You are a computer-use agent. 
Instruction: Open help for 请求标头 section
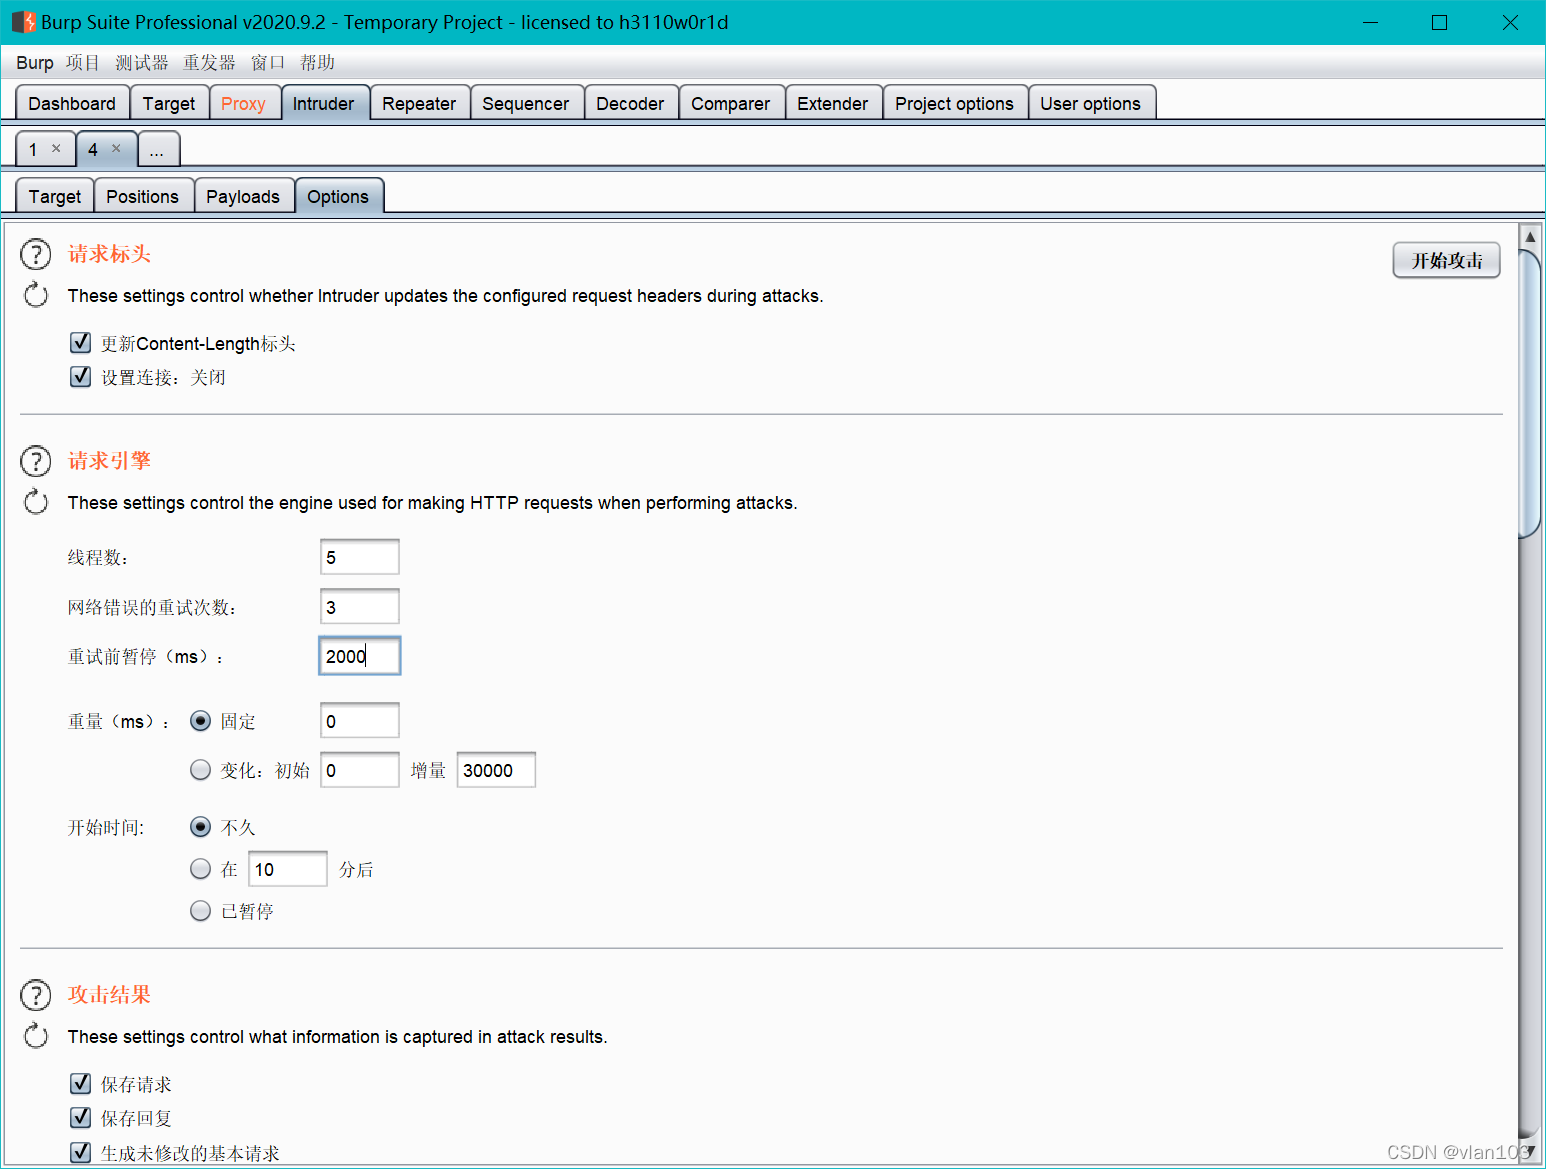[36, 254]
